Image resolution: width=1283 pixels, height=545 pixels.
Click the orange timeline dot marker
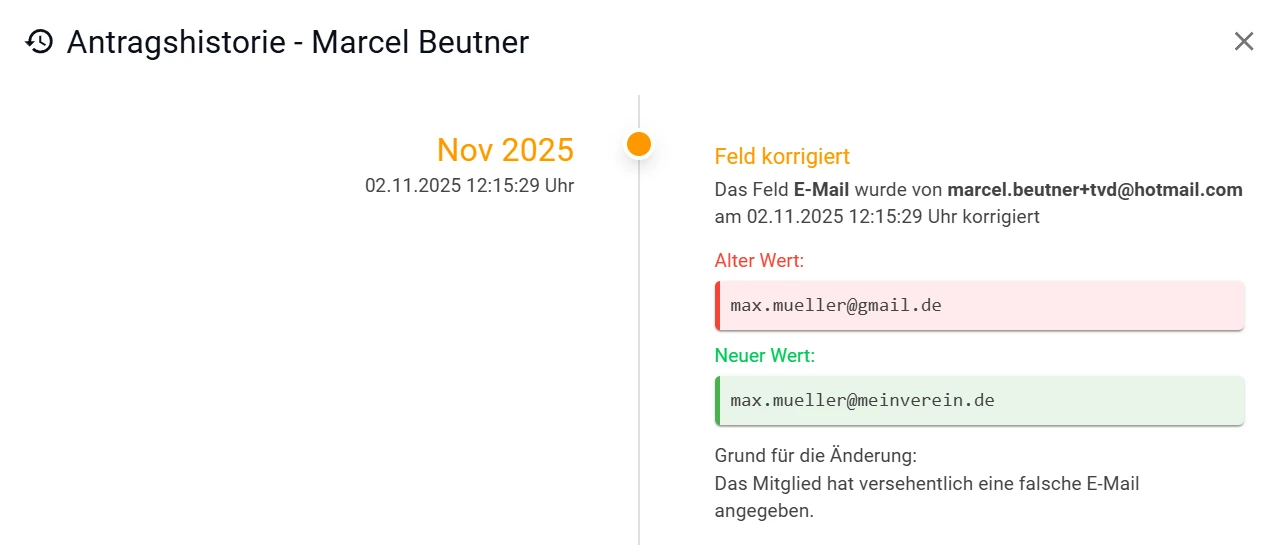point(639,144)
